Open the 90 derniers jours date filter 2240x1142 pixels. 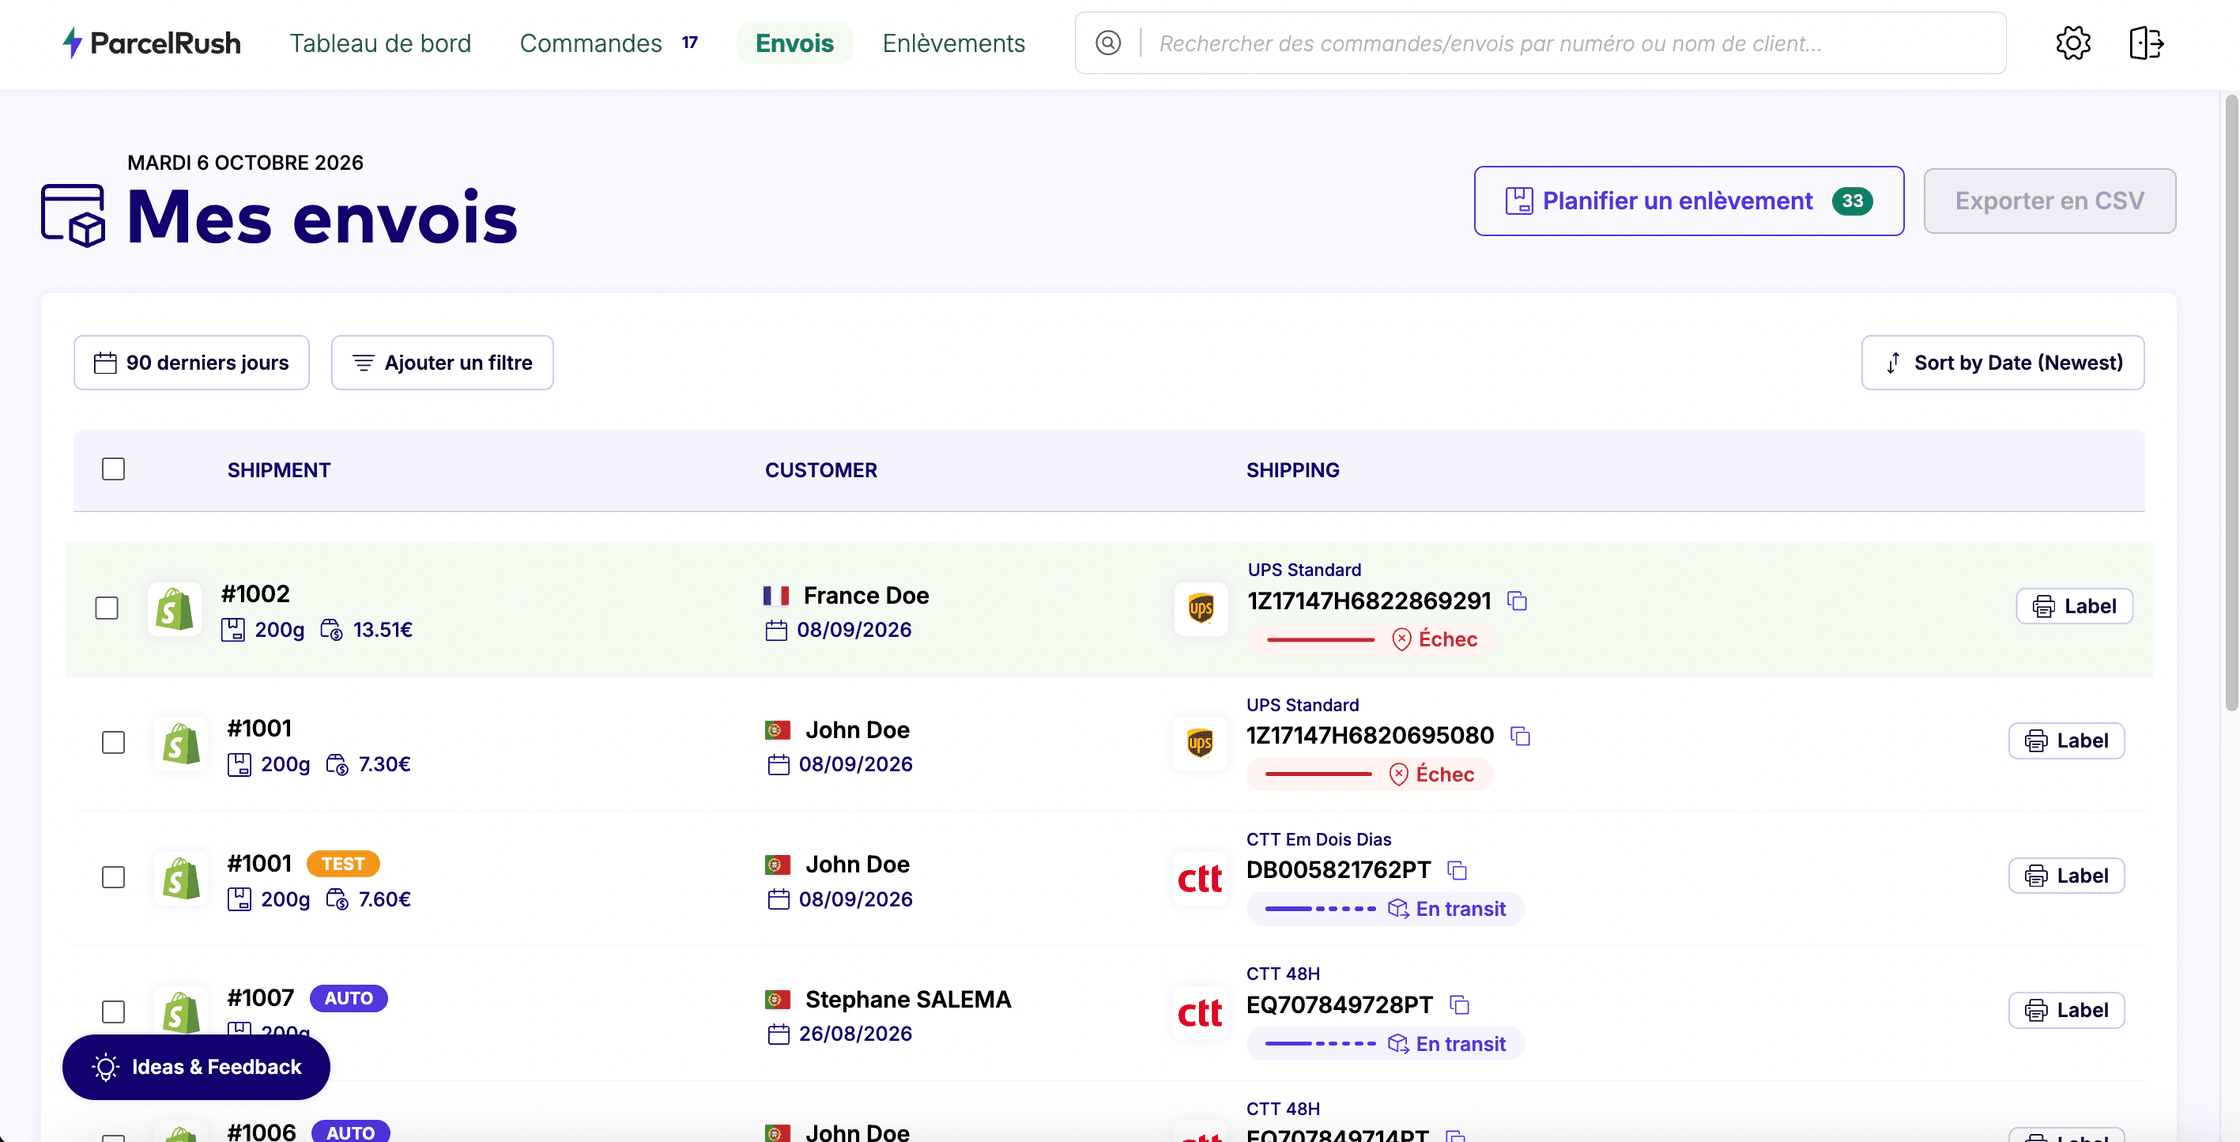coord(191,362)
